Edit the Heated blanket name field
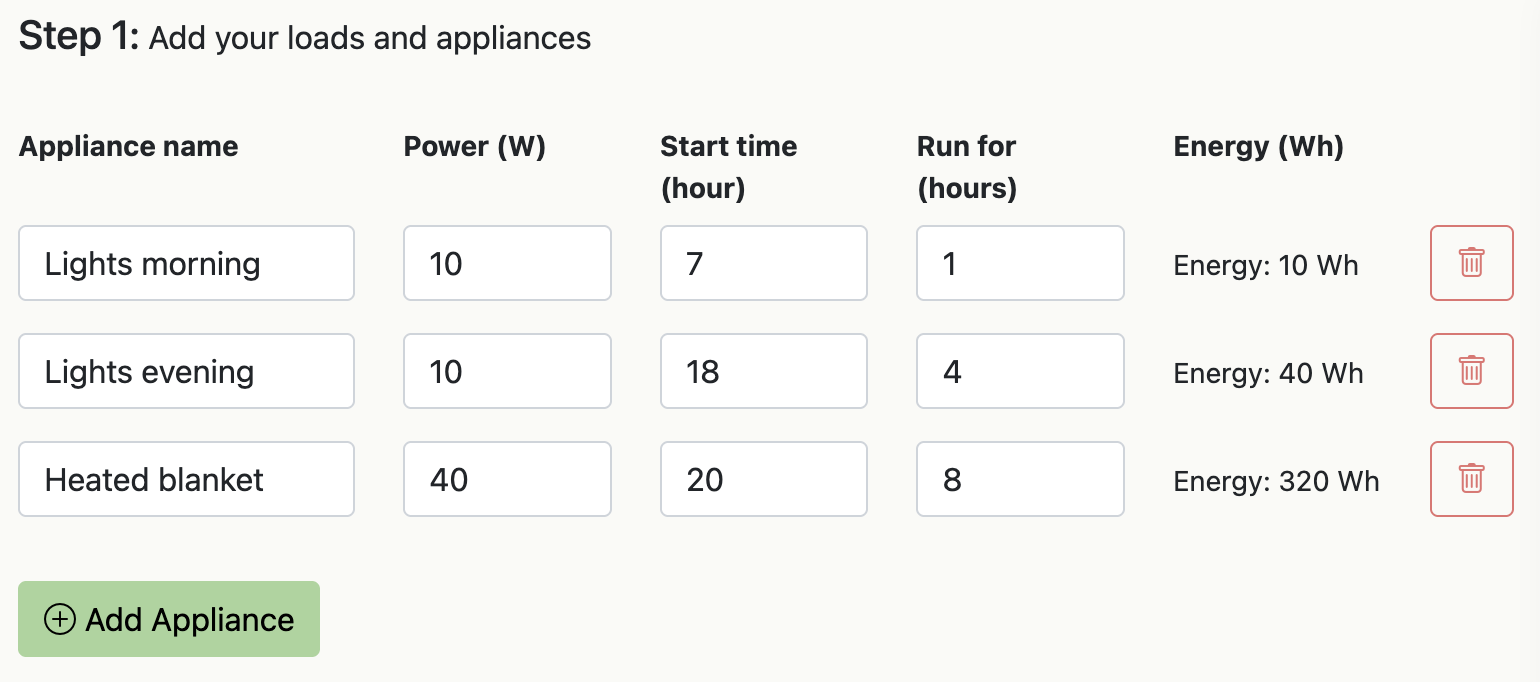Image resolution: width=1540 pixels, height=682 pixels. pyautogui.click(x=186, y=479)
